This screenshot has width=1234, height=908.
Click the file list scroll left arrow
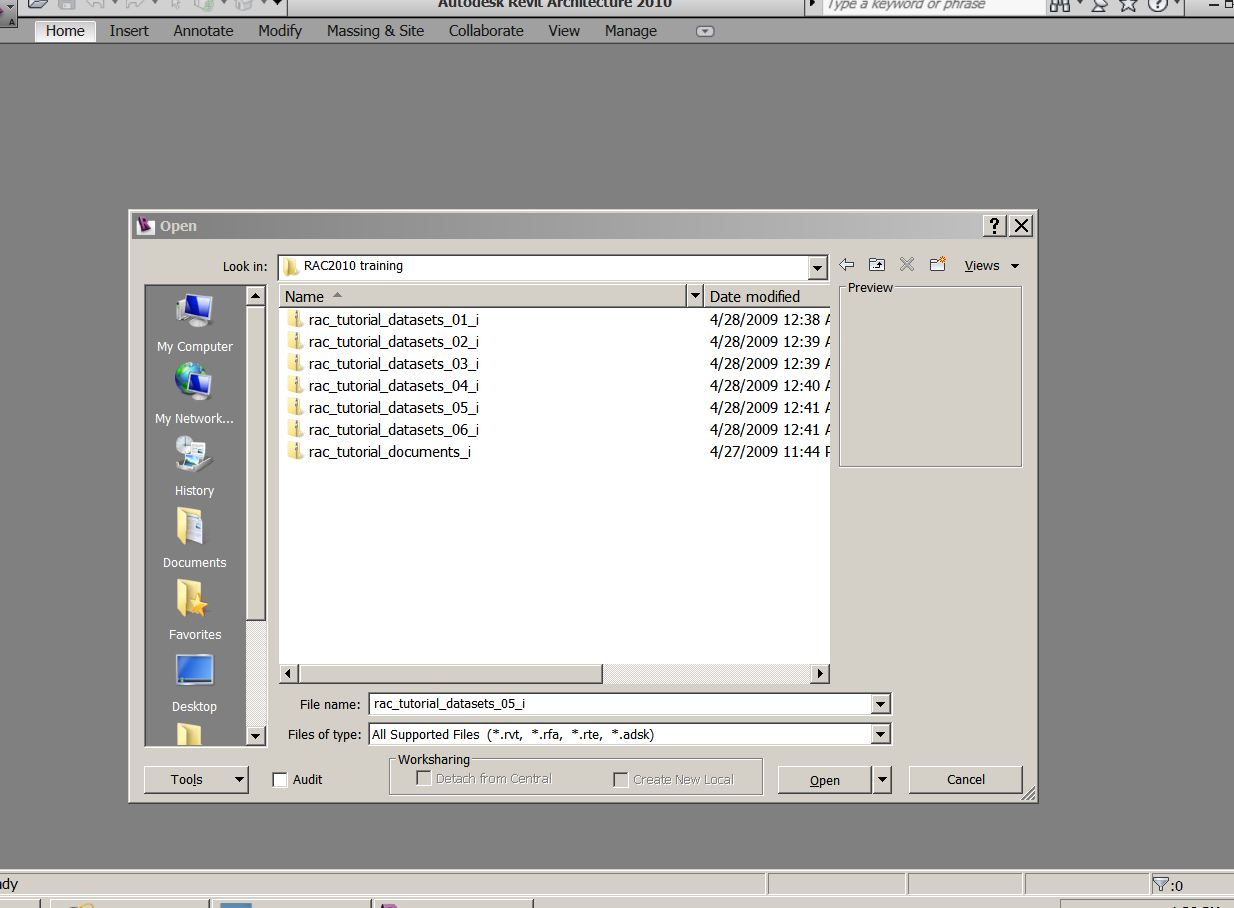tap(289, 674)
